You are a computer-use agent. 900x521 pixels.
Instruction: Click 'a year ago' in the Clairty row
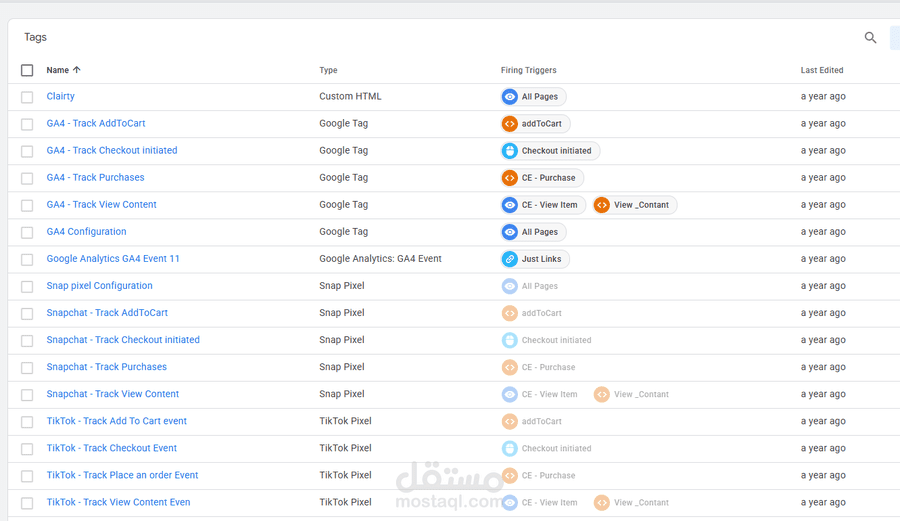point(823,96)
